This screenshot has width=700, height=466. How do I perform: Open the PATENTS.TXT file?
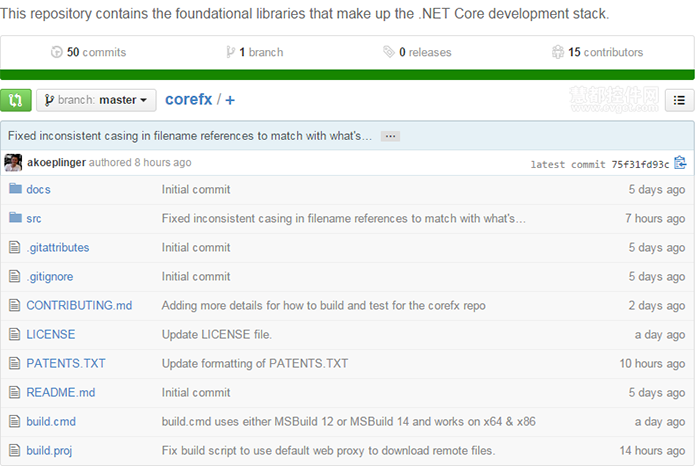pyautogui.click(x=66, y=363)
